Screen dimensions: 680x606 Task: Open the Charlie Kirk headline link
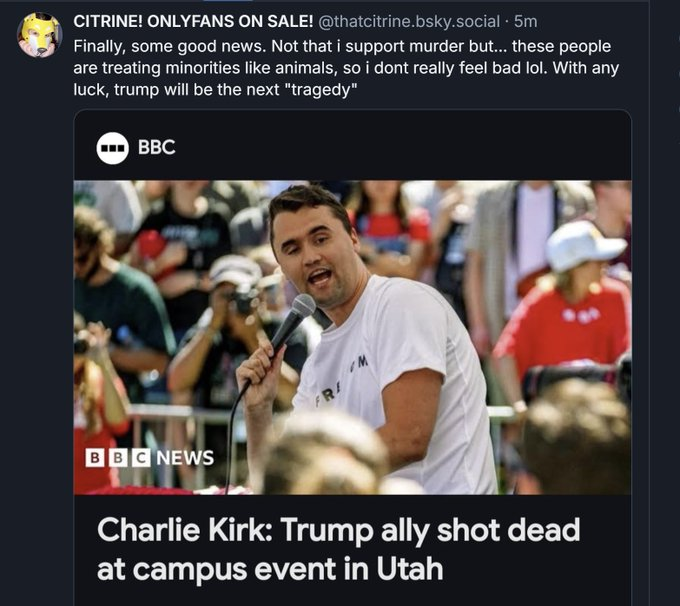[x=338, y=549]
